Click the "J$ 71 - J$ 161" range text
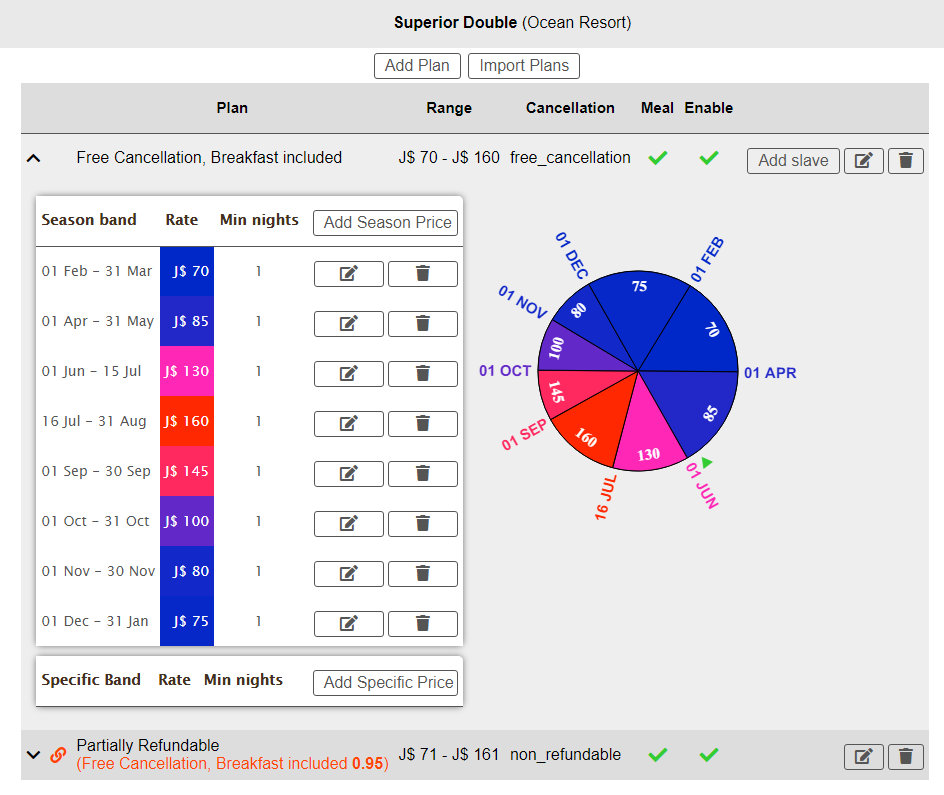Viewport: 944px width, 795px height. (x=449, y=754)
